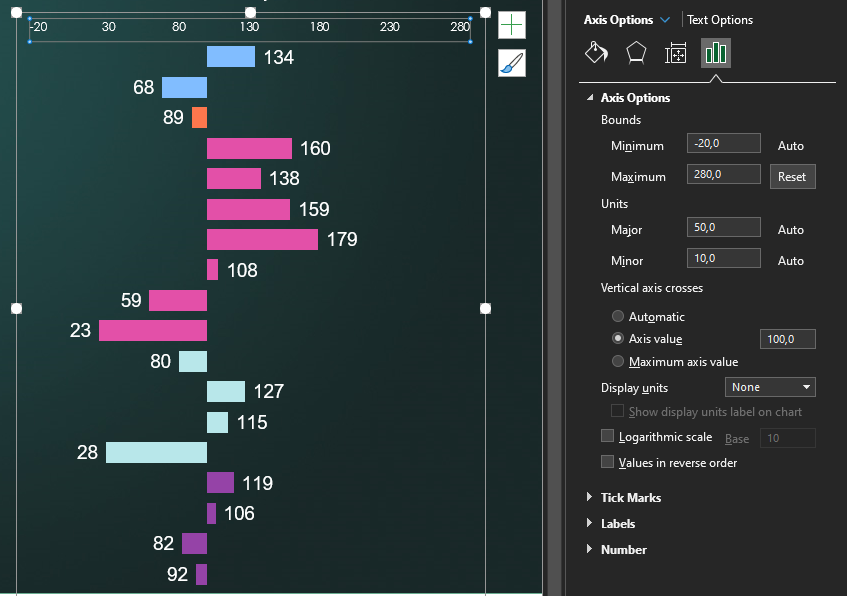Expand the Tick Marks section

click(589, 497)
